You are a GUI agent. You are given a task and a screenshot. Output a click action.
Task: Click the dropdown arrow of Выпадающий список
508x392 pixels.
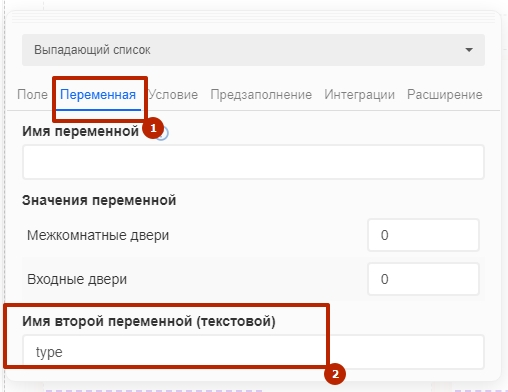469,50
